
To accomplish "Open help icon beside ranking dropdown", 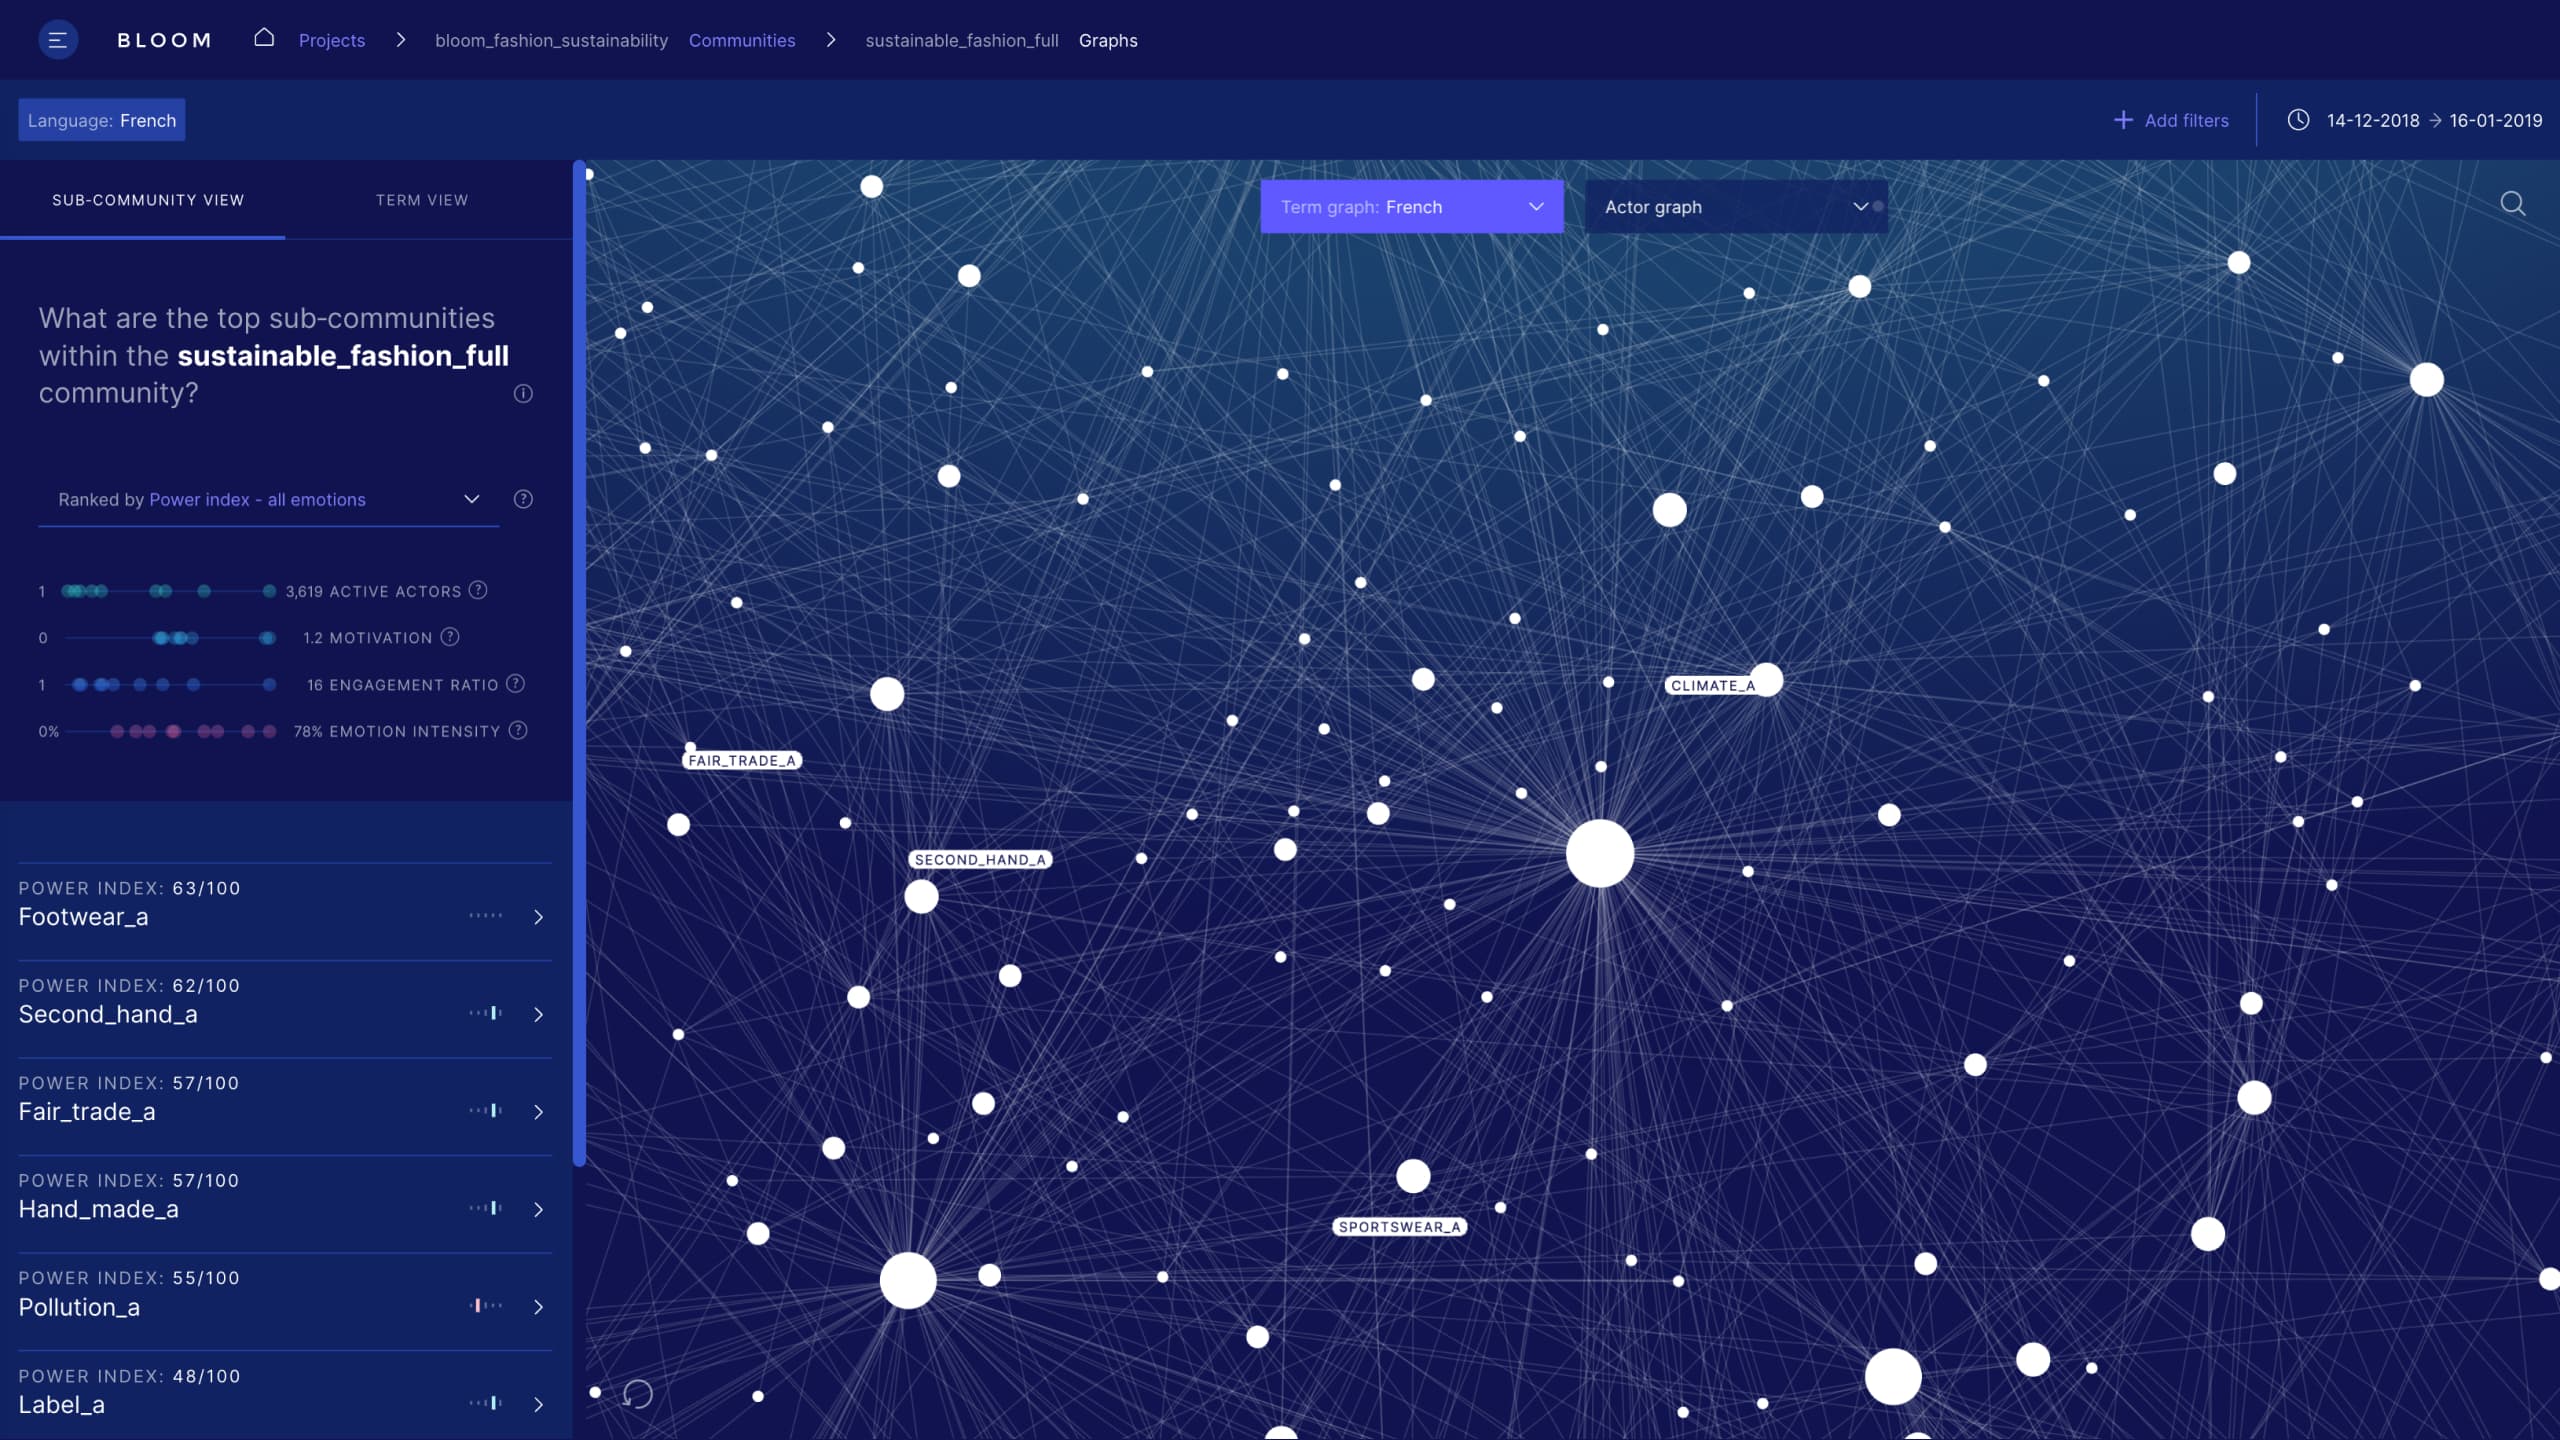I will click(x=523, y=499).
